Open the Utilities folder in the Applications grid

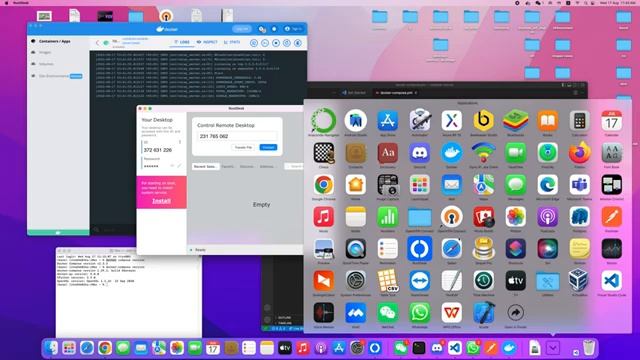[547, 281]
